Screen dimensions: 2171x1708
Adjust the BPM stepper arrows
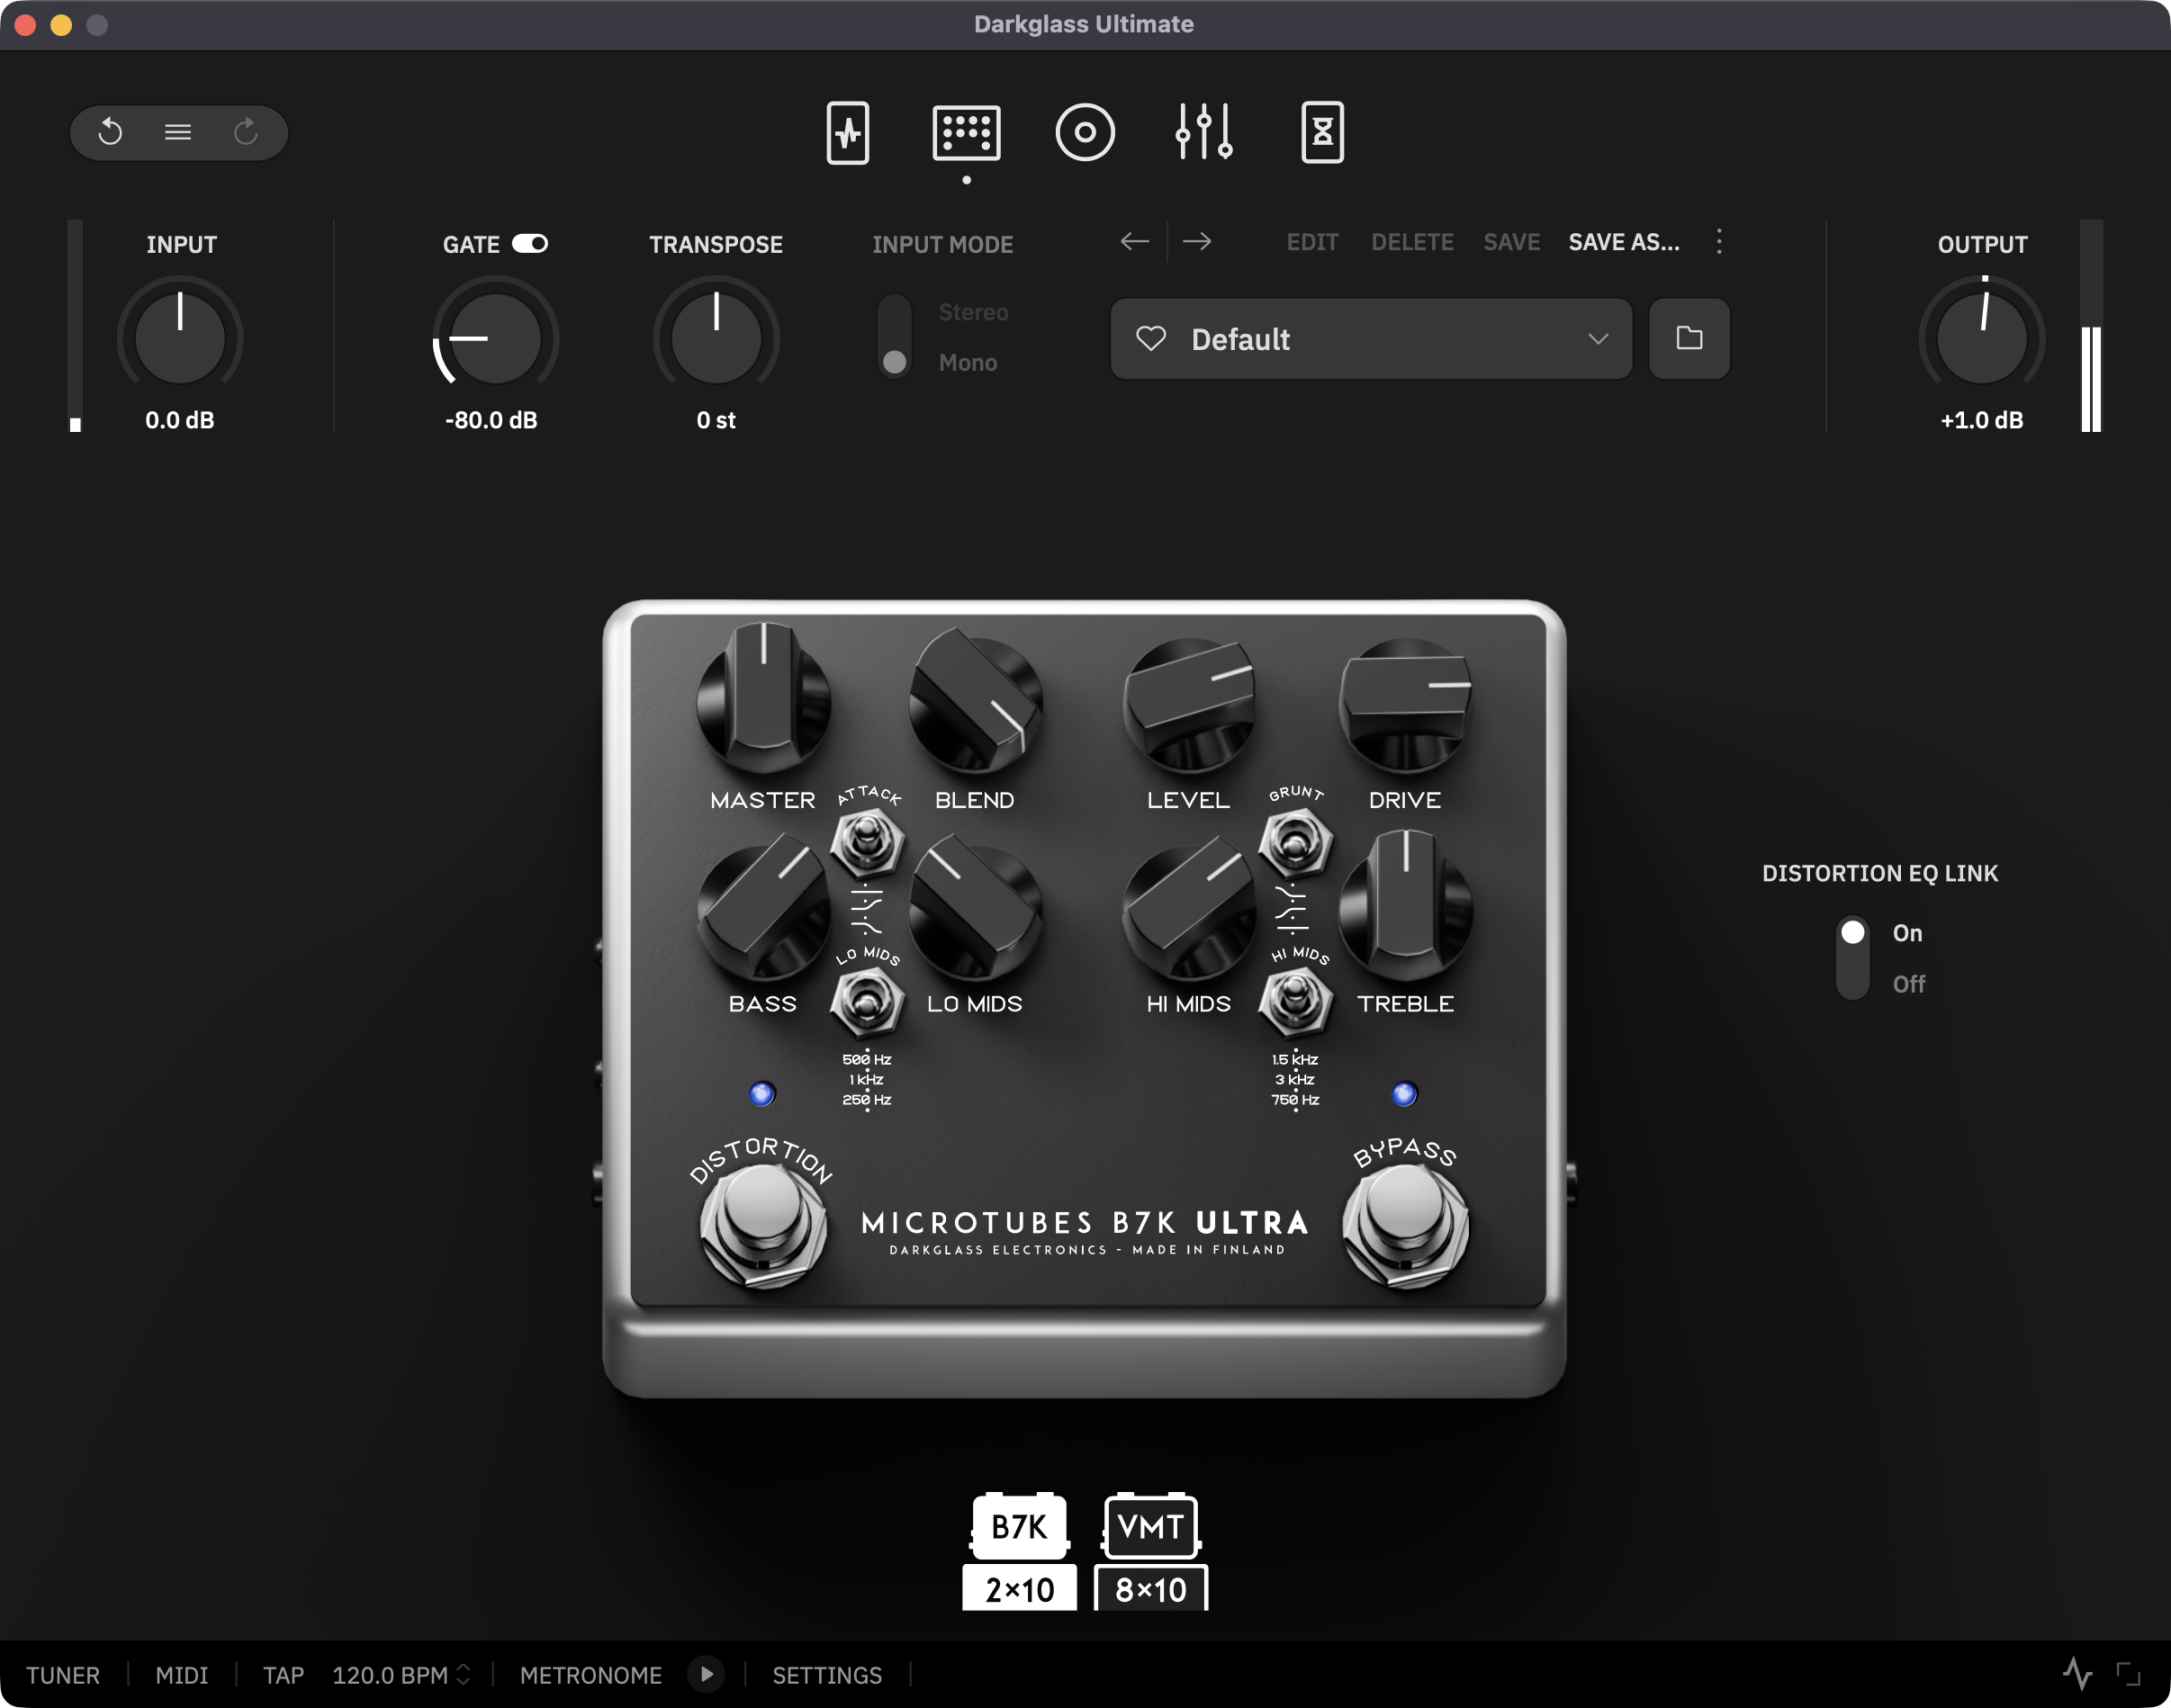pos(463,1674)
